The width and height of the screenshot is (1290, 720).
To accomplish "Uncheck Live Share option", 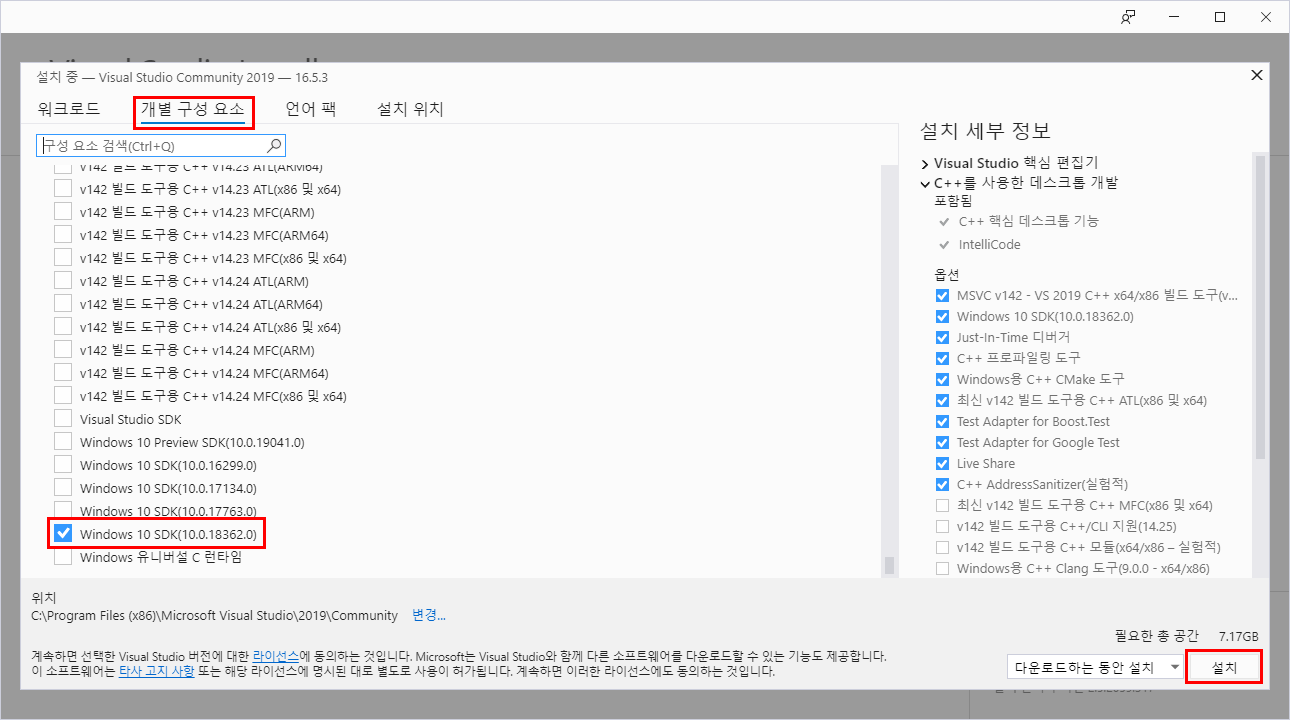I will point(942,464).
